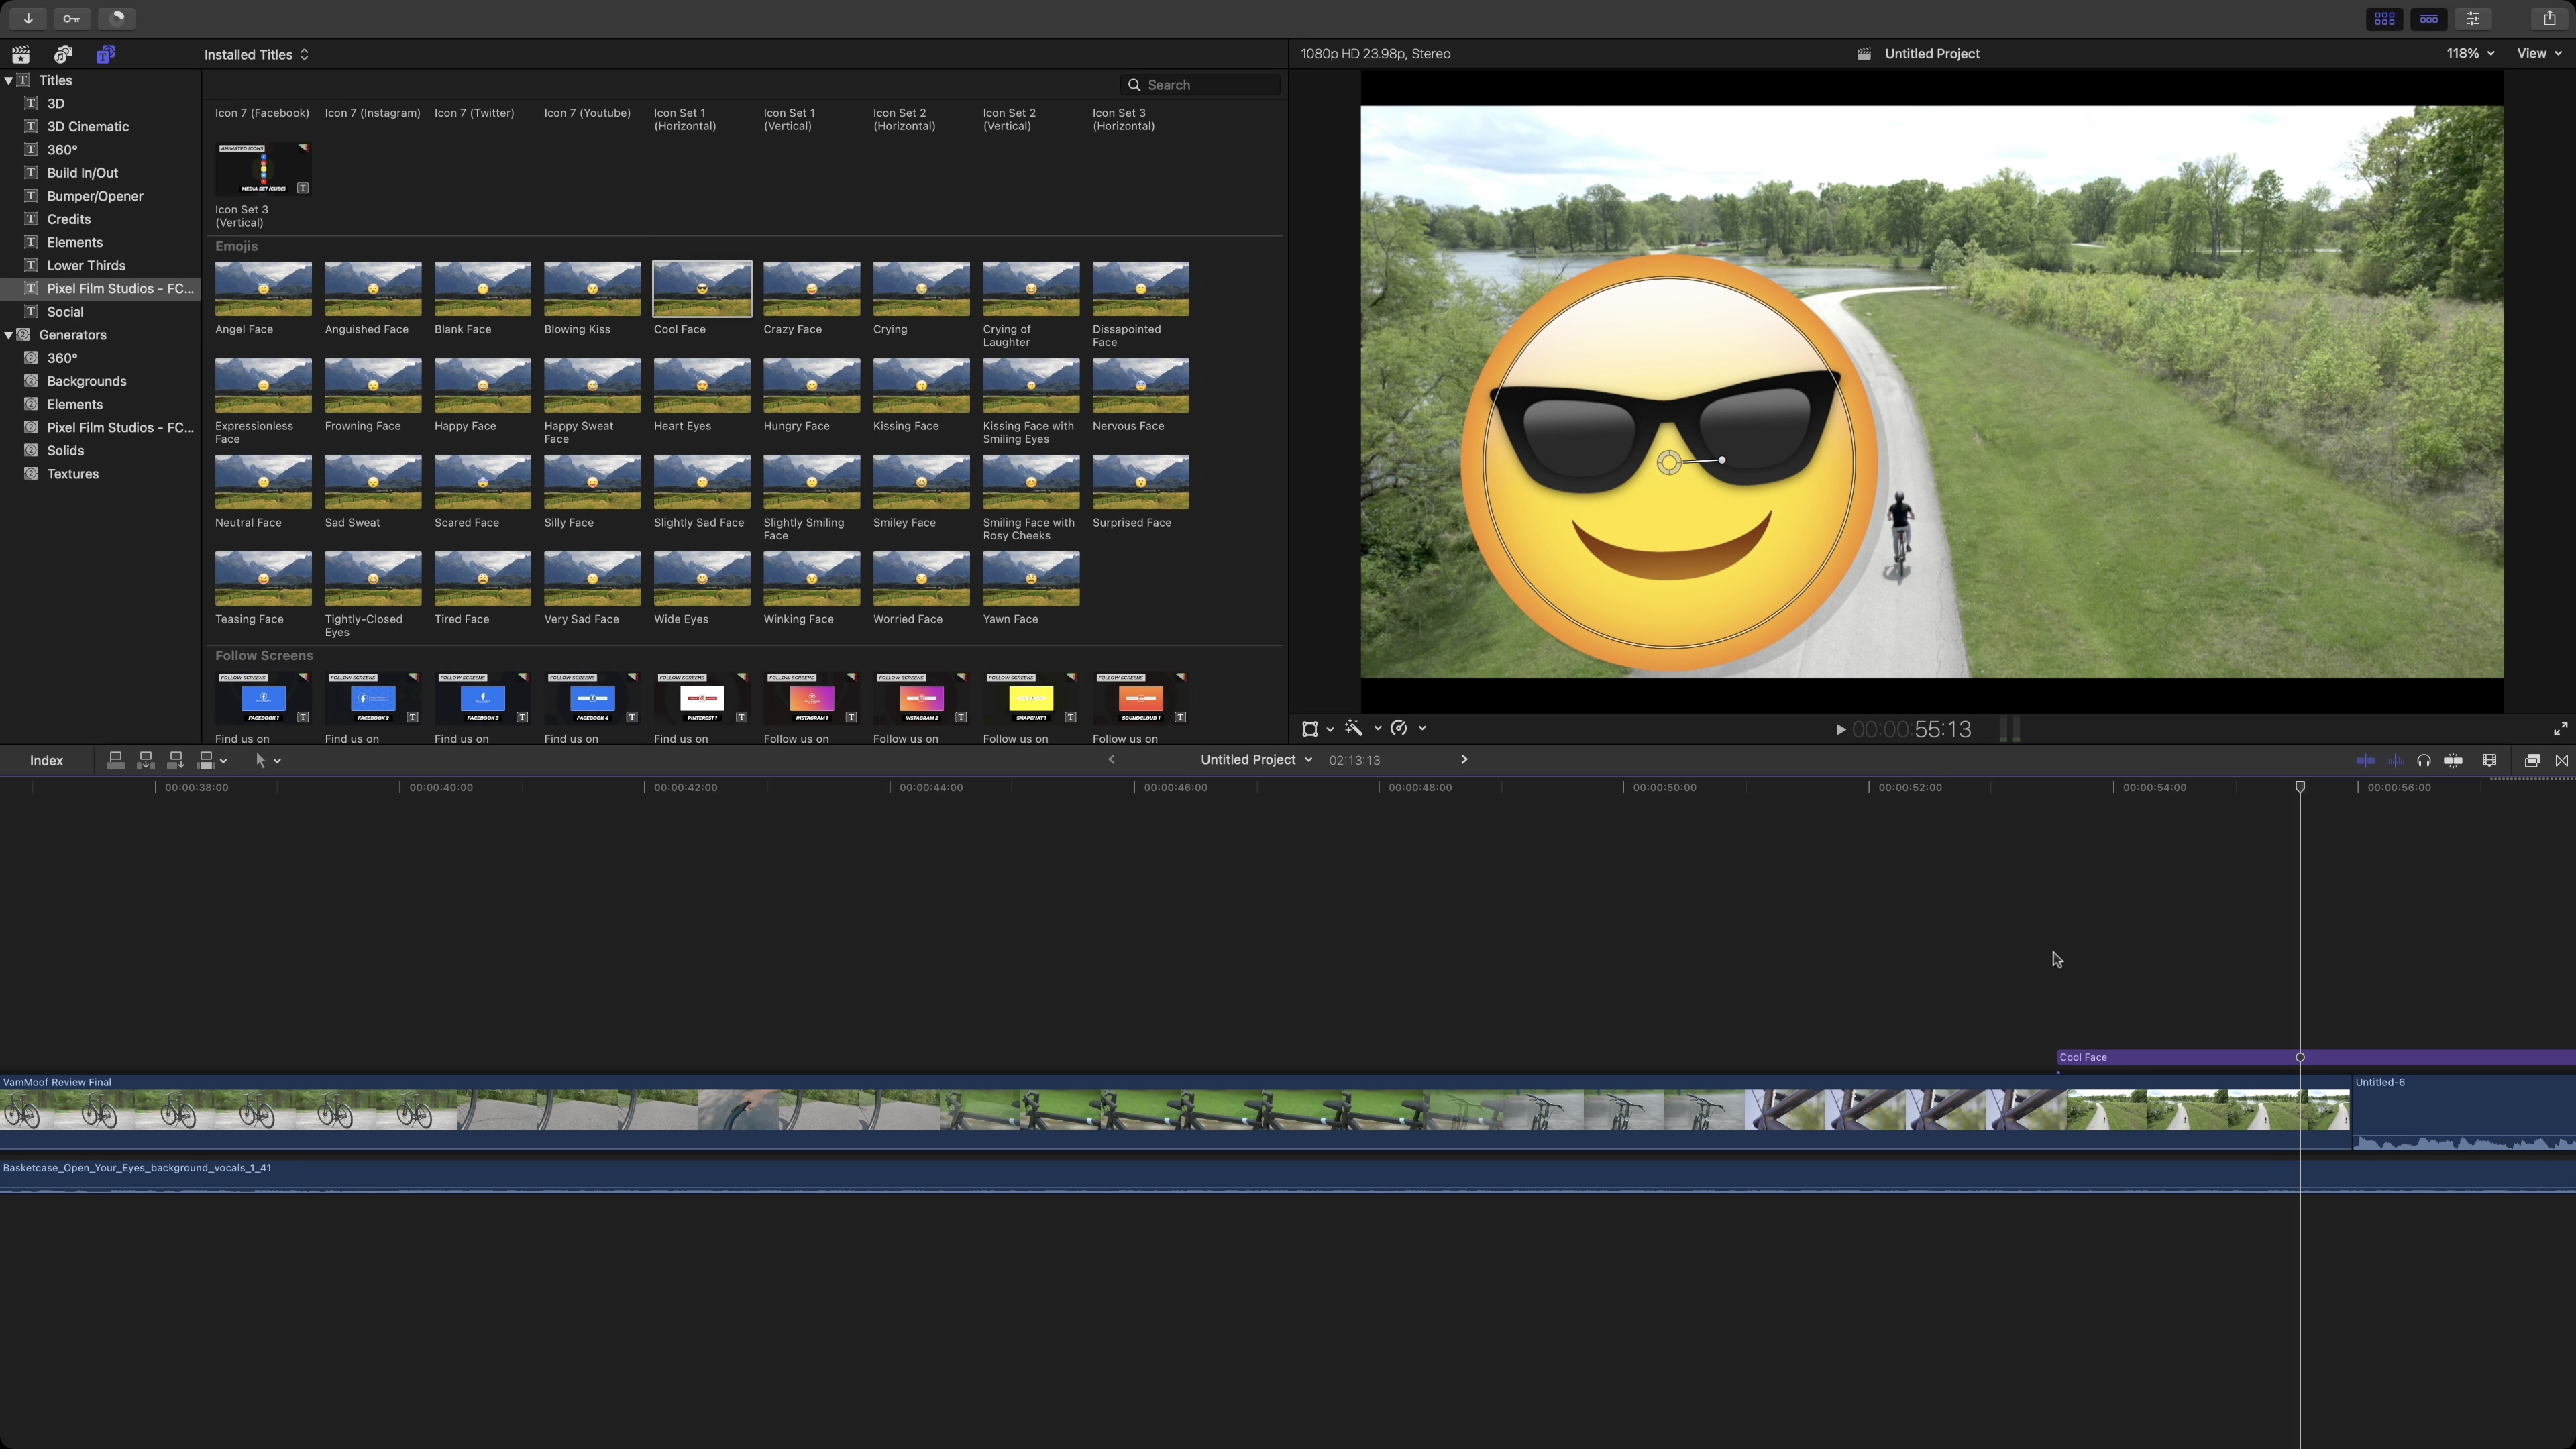Click the Append clip to storyline icon
The height and width of the screenshot is (1449, 2576).
coord(175,761)
